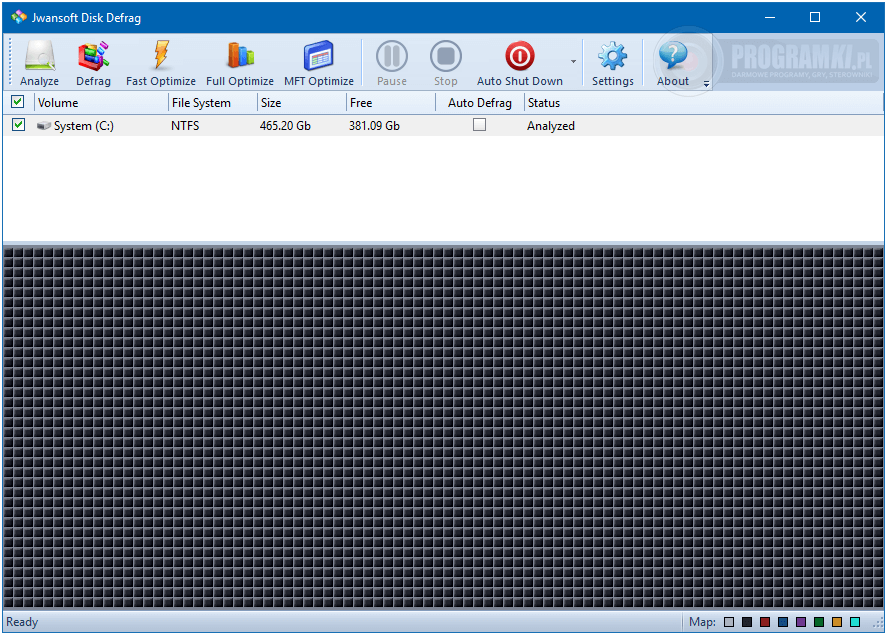Click the Auto Defrag column header
This screenshot has height=634, width=887.
coord(480,103)
